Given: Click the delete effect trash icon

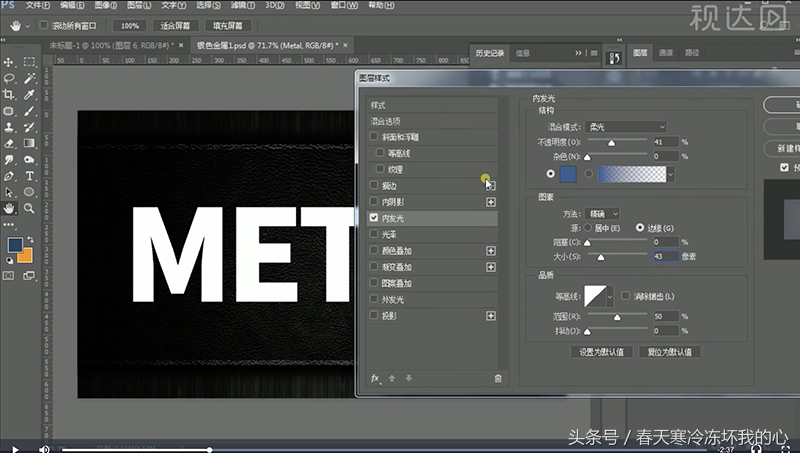Looking at the screenshot, I should point(498,378).
